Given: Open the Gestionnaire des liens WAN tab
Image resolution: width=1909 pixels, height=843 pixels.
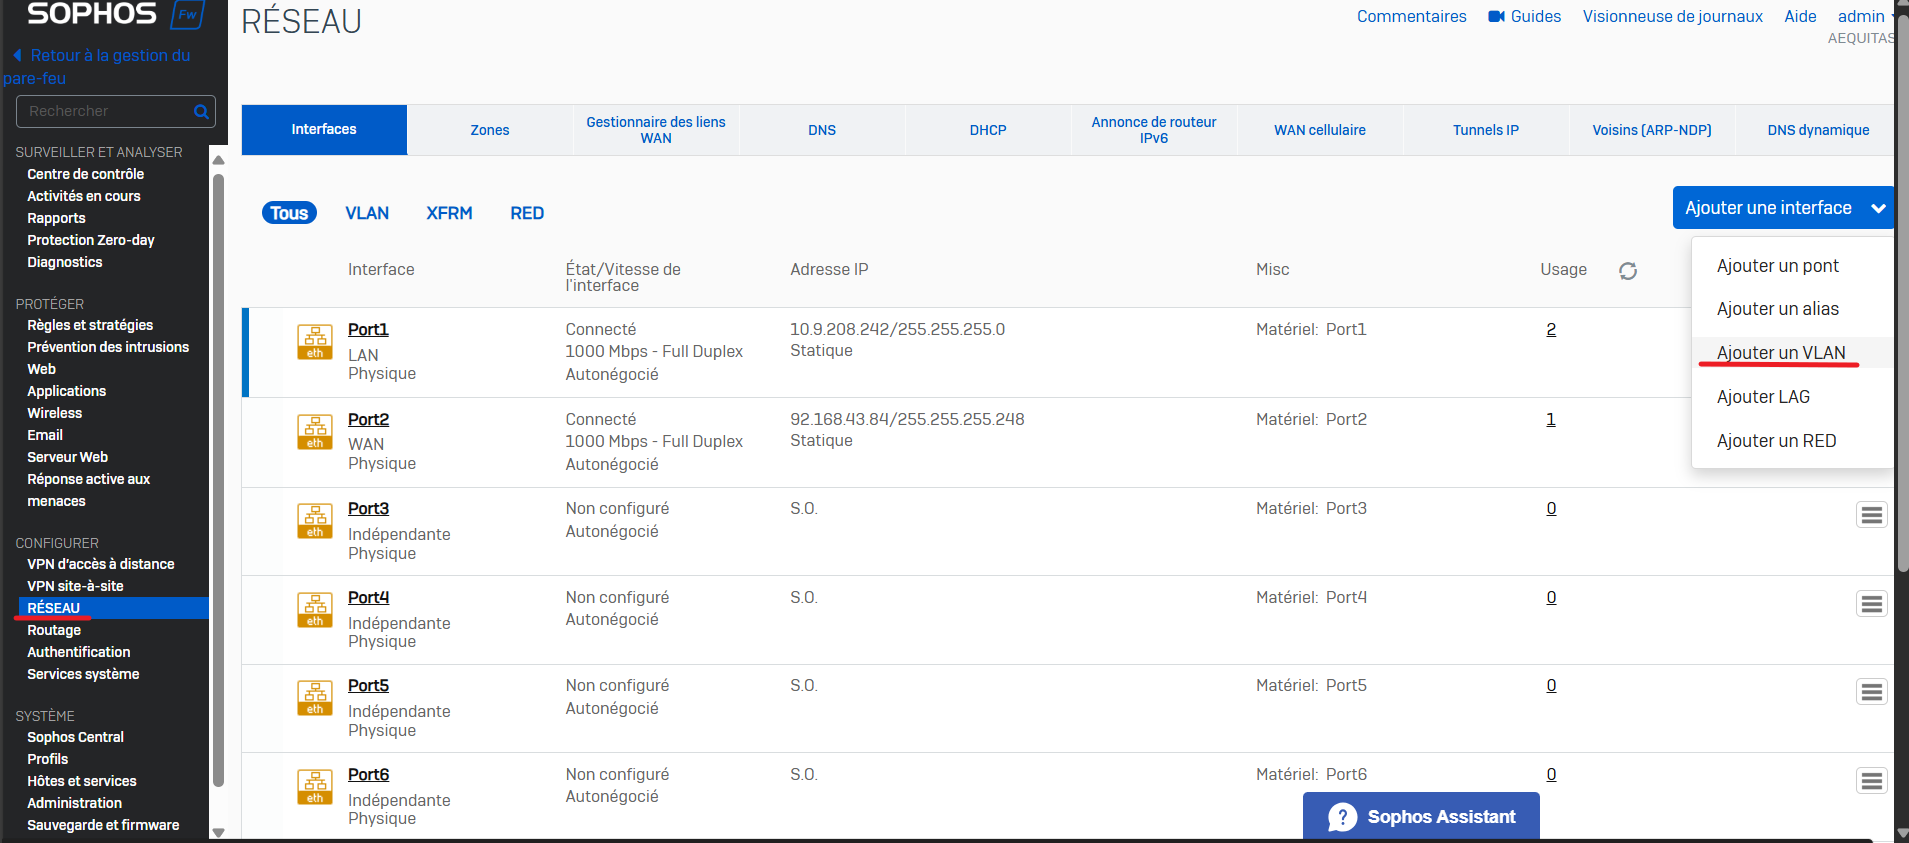Looking at the screenshot, I should [656, 130].
